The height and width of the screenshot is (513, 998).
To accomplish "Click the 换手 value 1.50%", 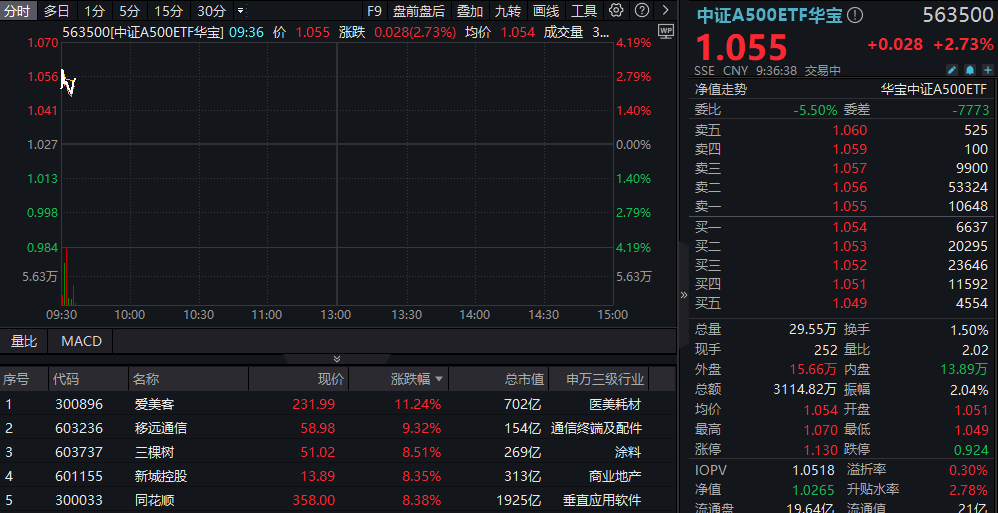I will [x=970, y=330].
